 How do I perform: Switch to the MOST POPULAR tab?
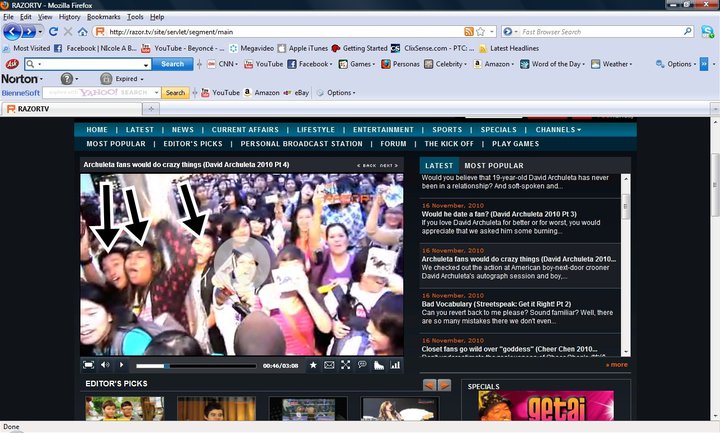point(494,165)
